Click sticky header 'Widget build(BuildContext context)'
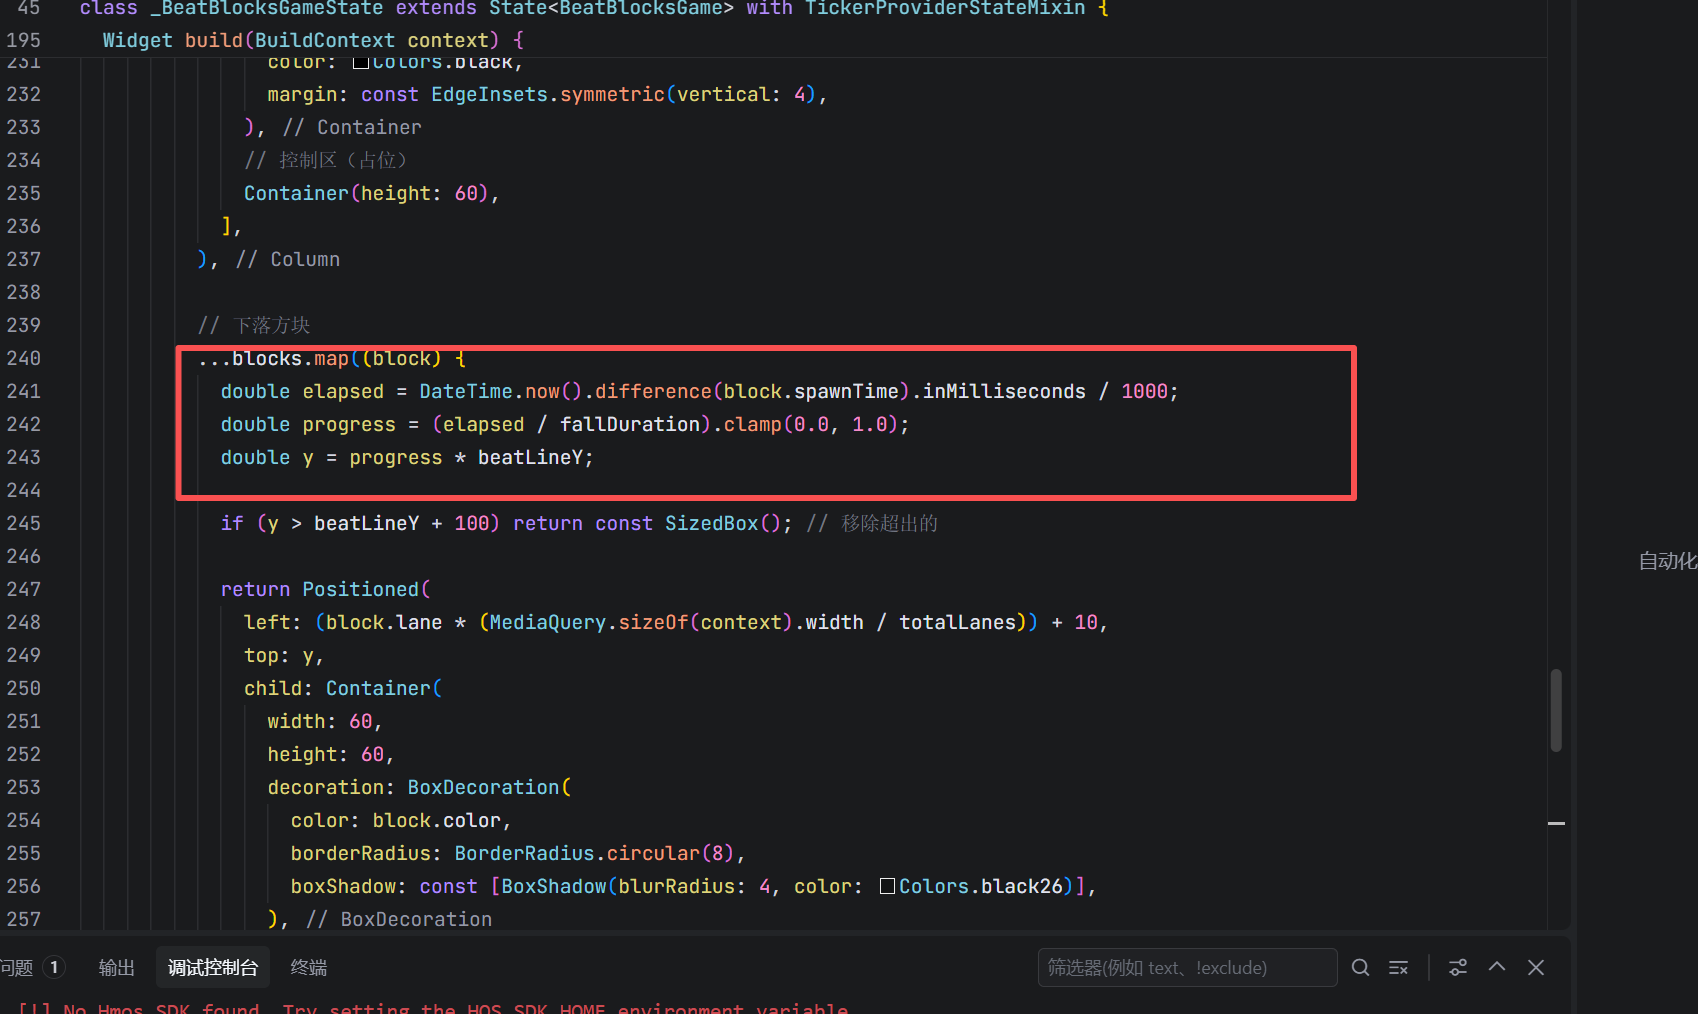Image resolution: width=1698 pixels, height=1014 pixels. [312, 40]
